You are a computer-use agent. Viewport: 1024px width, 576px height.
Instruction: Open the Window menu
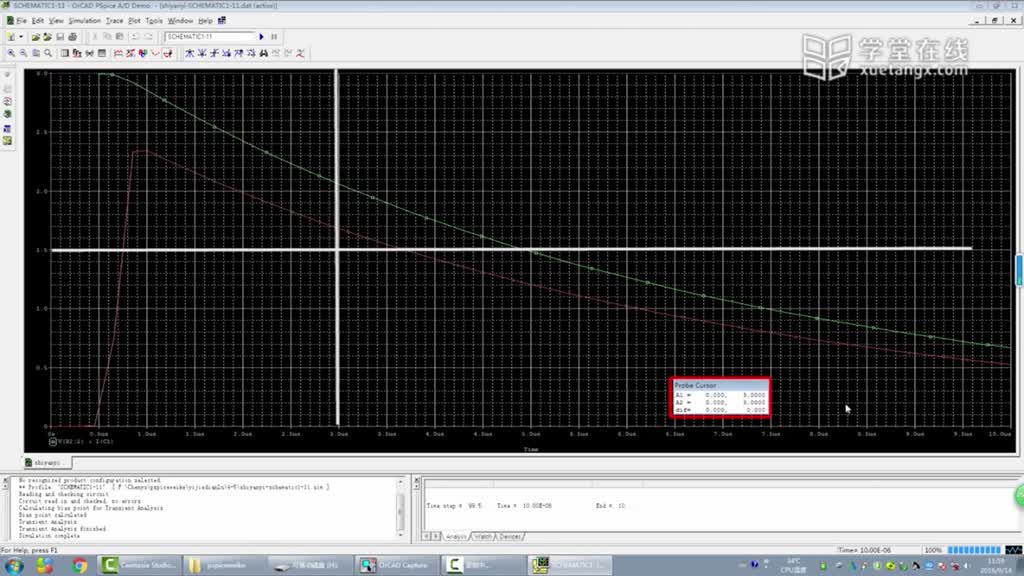[x=180, y=21]
